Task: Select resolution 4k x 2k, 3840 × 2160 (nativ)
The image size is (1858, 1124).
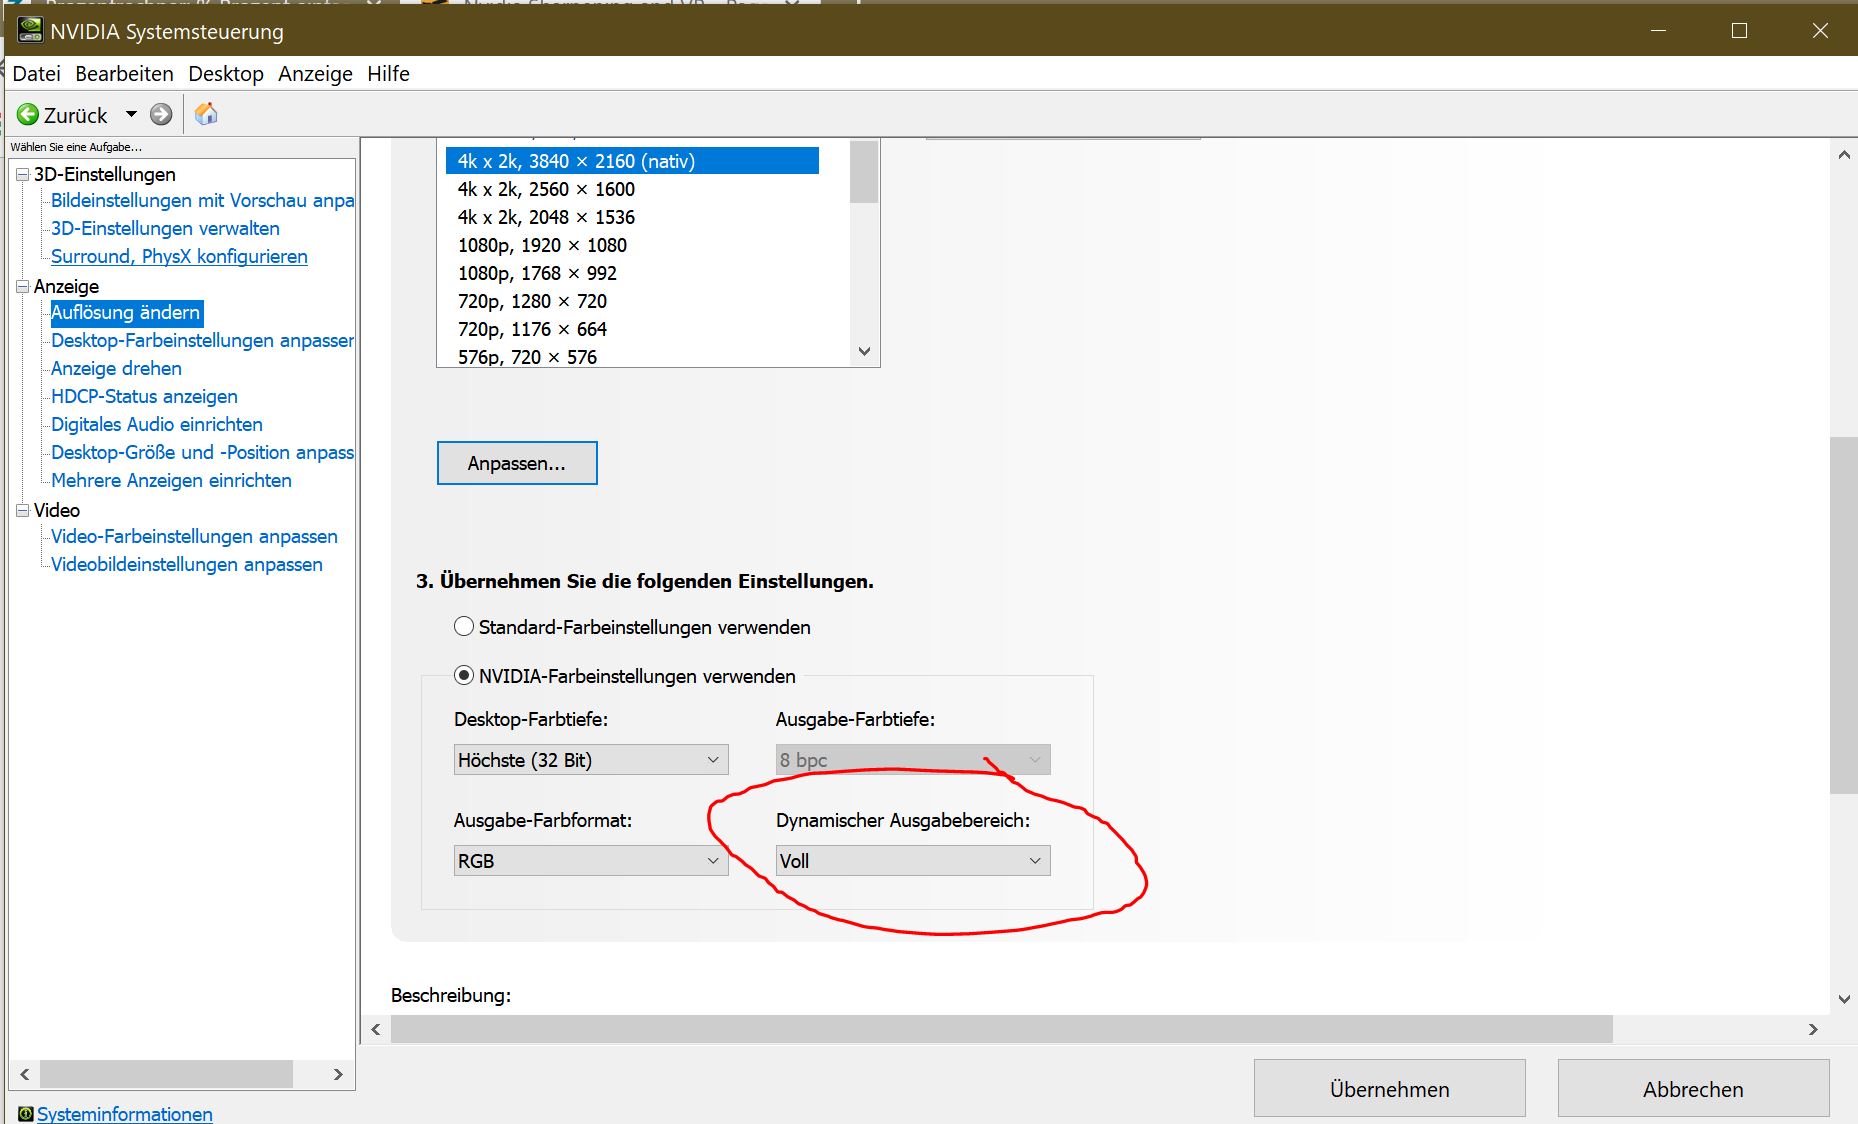Action: pos(632,161)
